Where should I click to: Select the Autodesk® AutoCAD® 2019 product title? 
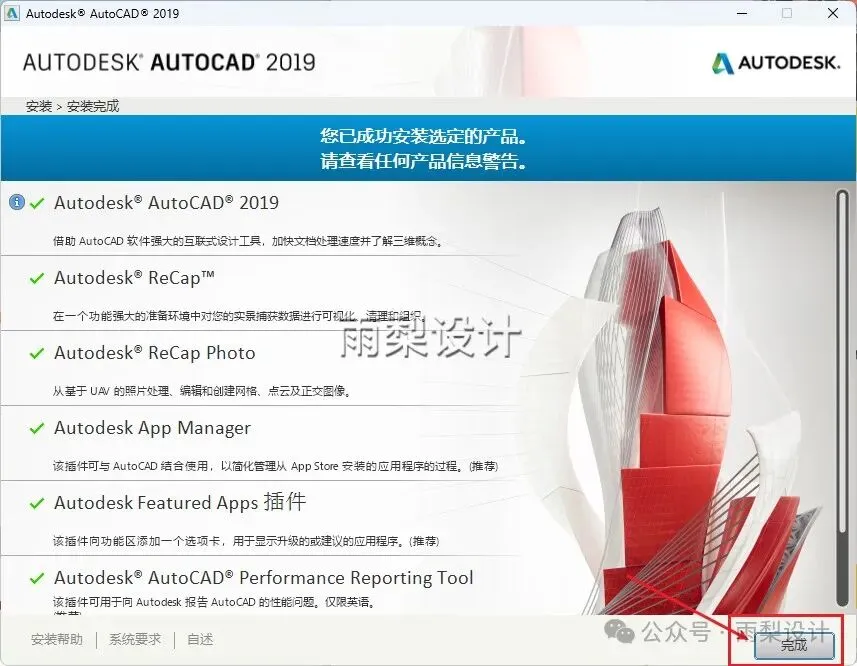[166, 203]
